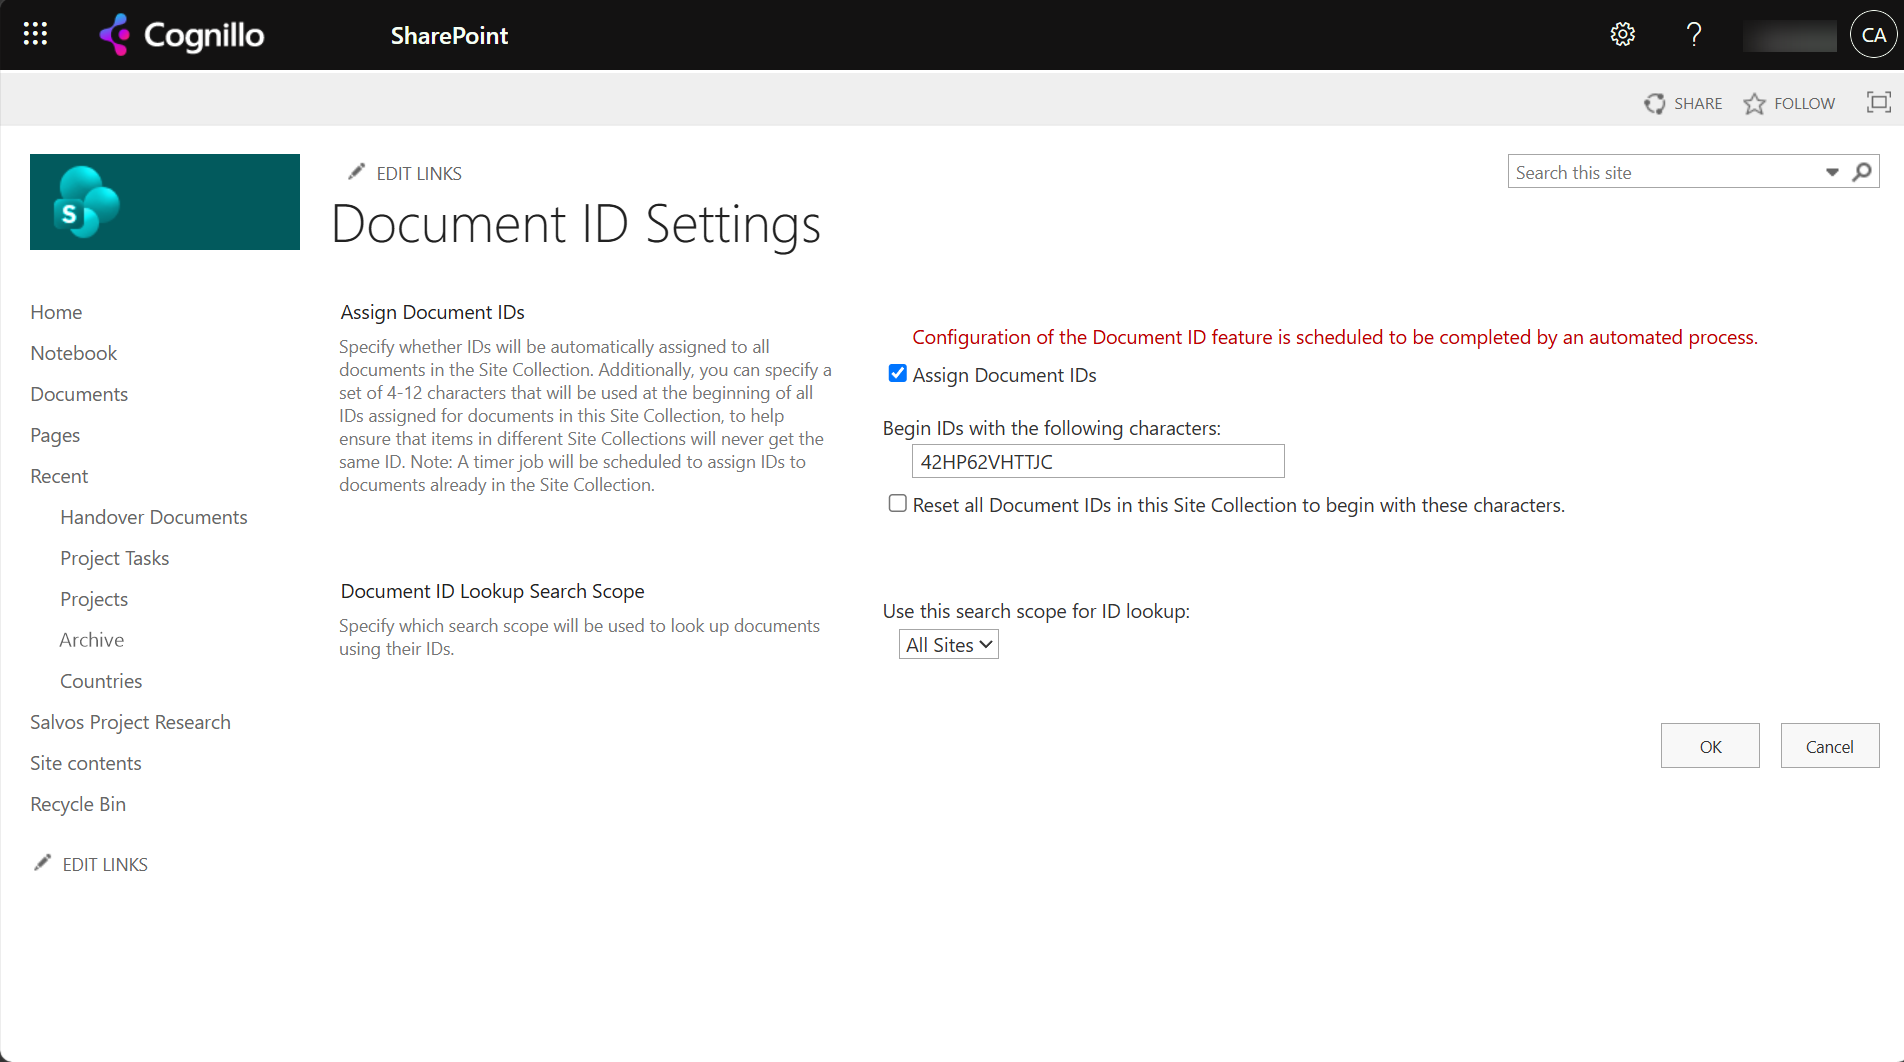Click the bottom EDIT LINKS text
This screenshot has height=1062, width=1904.
click(x=105, y=865)
